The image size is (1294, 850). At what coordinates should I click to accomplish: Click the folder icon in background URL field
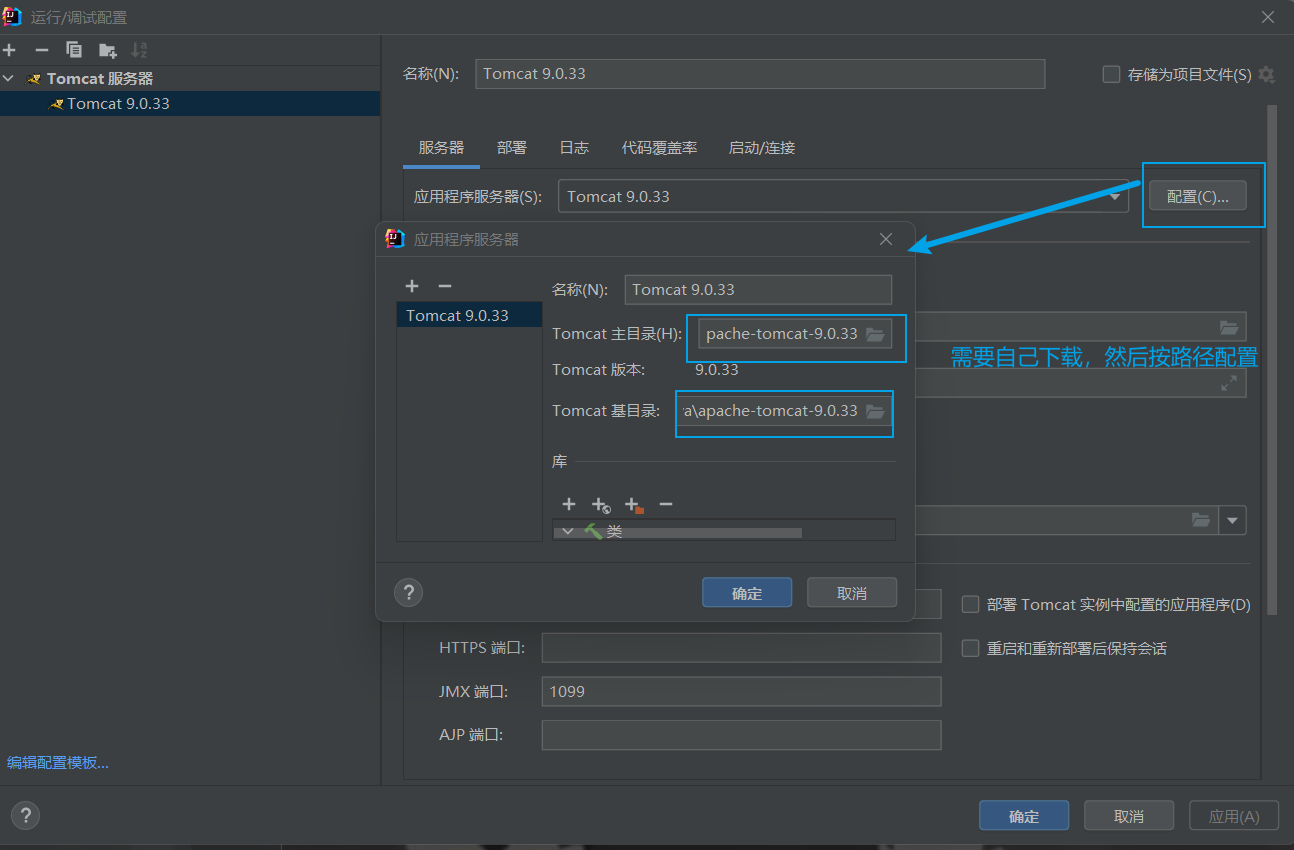pos(1229,326)
